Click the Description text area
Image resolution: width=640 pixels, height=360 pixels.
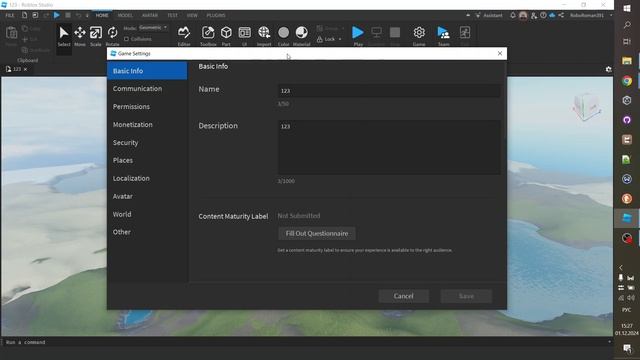tap(389, 147)
